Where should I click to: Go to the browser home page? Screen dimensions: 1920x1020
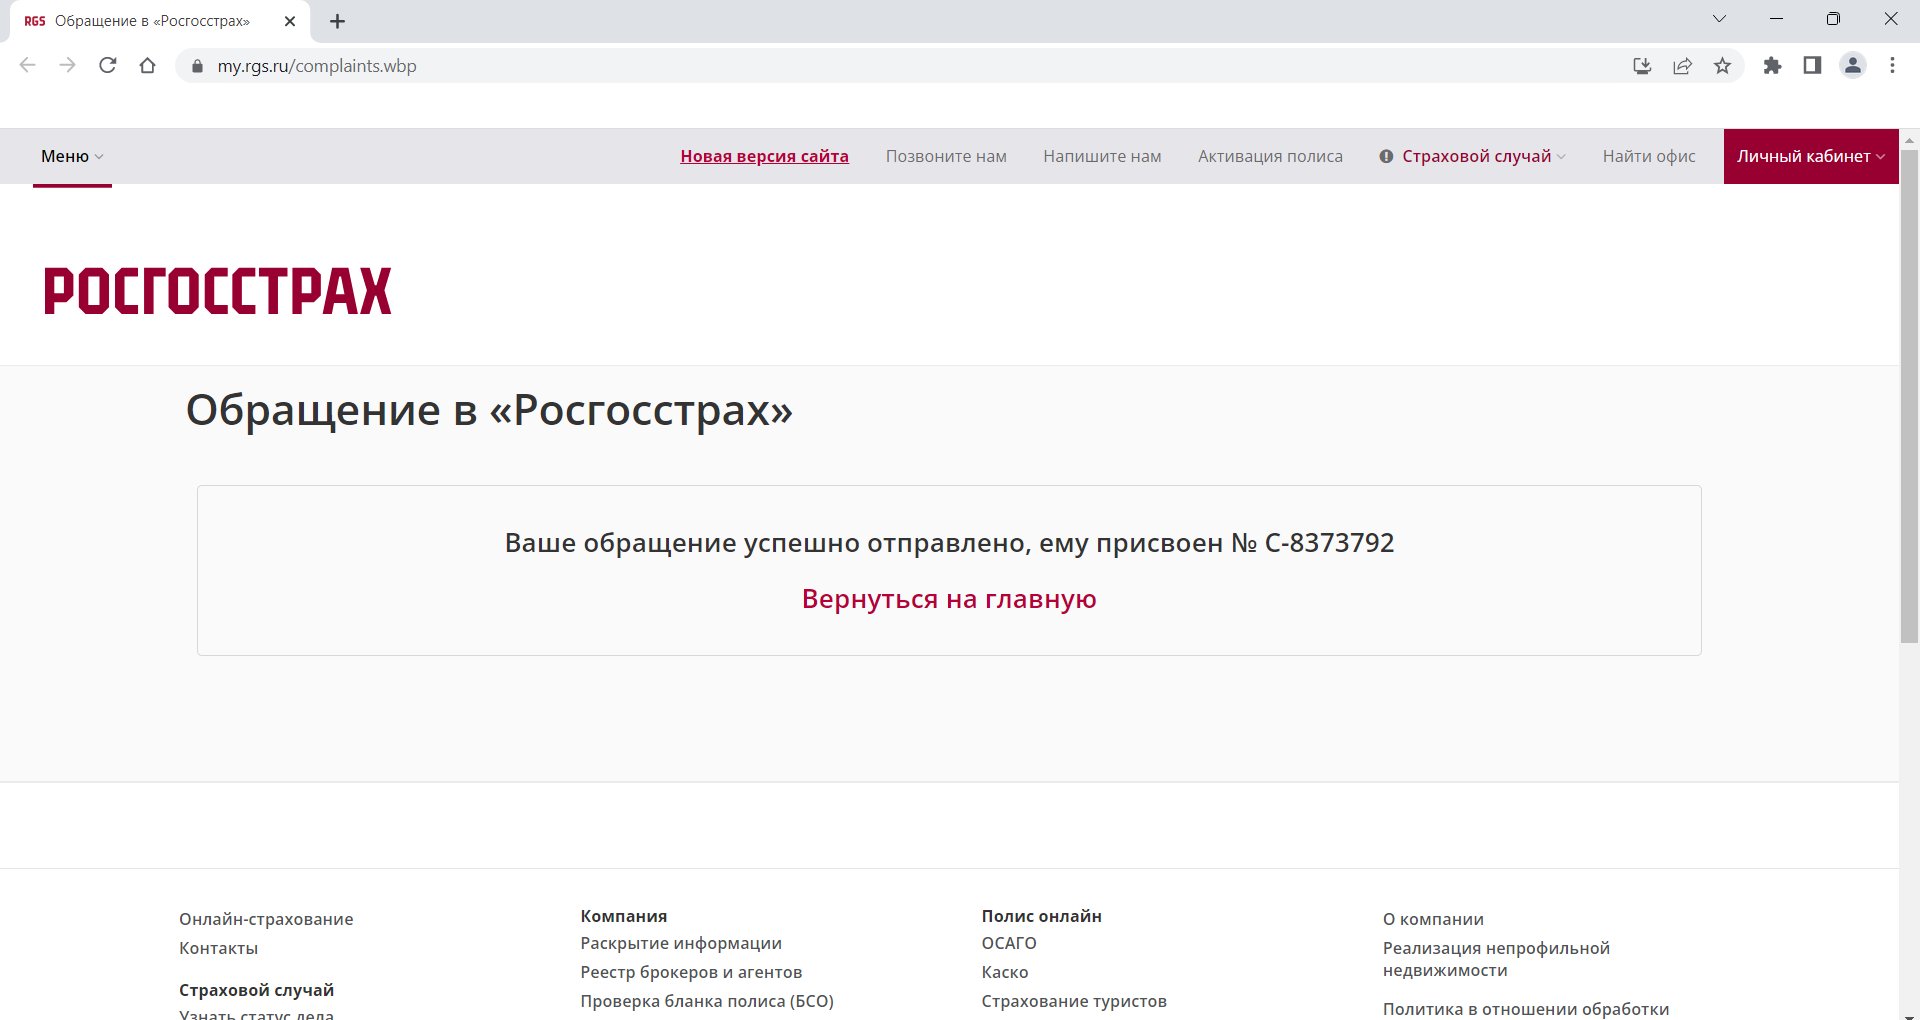pyautogui.click(x=148, y=66)
